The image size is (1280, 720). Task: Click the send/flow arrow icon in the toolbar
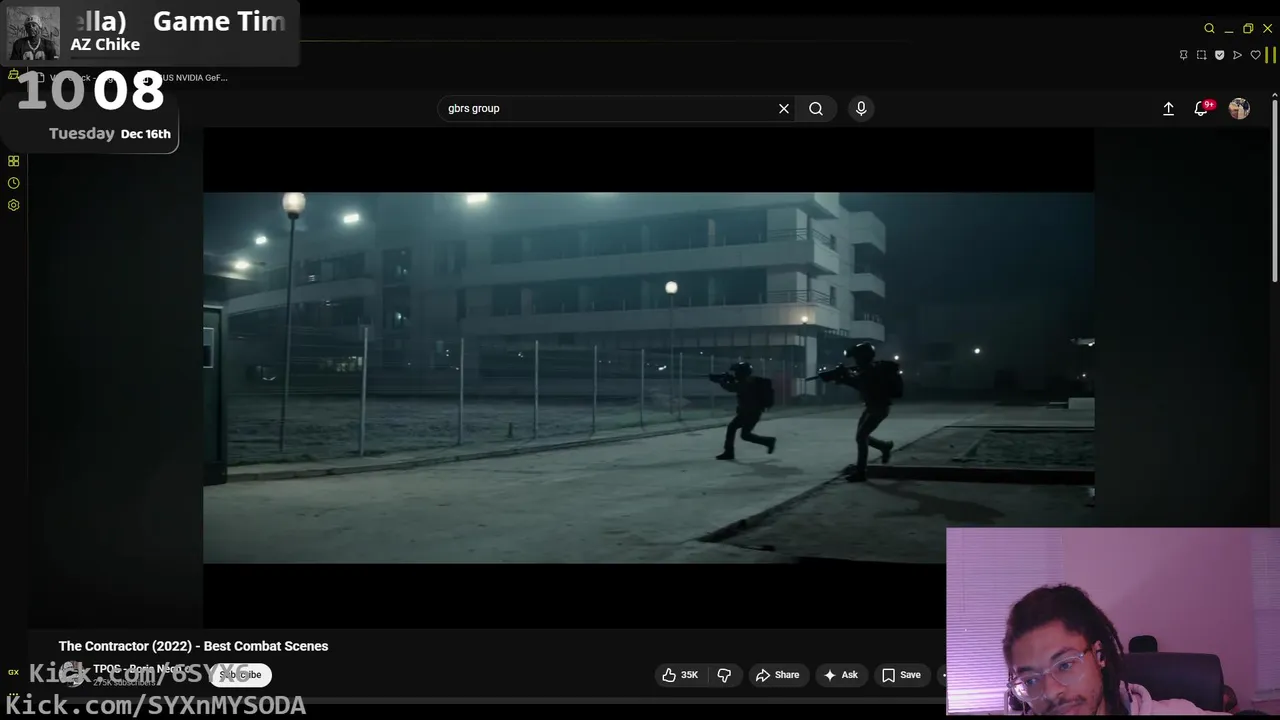coord(1237,55)
